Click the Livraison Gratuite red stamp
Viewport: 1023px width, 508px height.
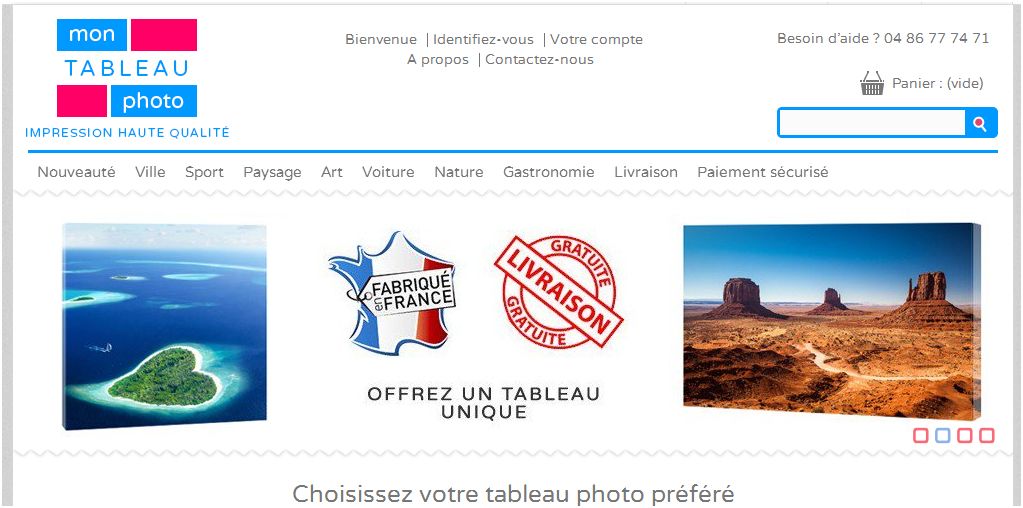tap(559, 292)
